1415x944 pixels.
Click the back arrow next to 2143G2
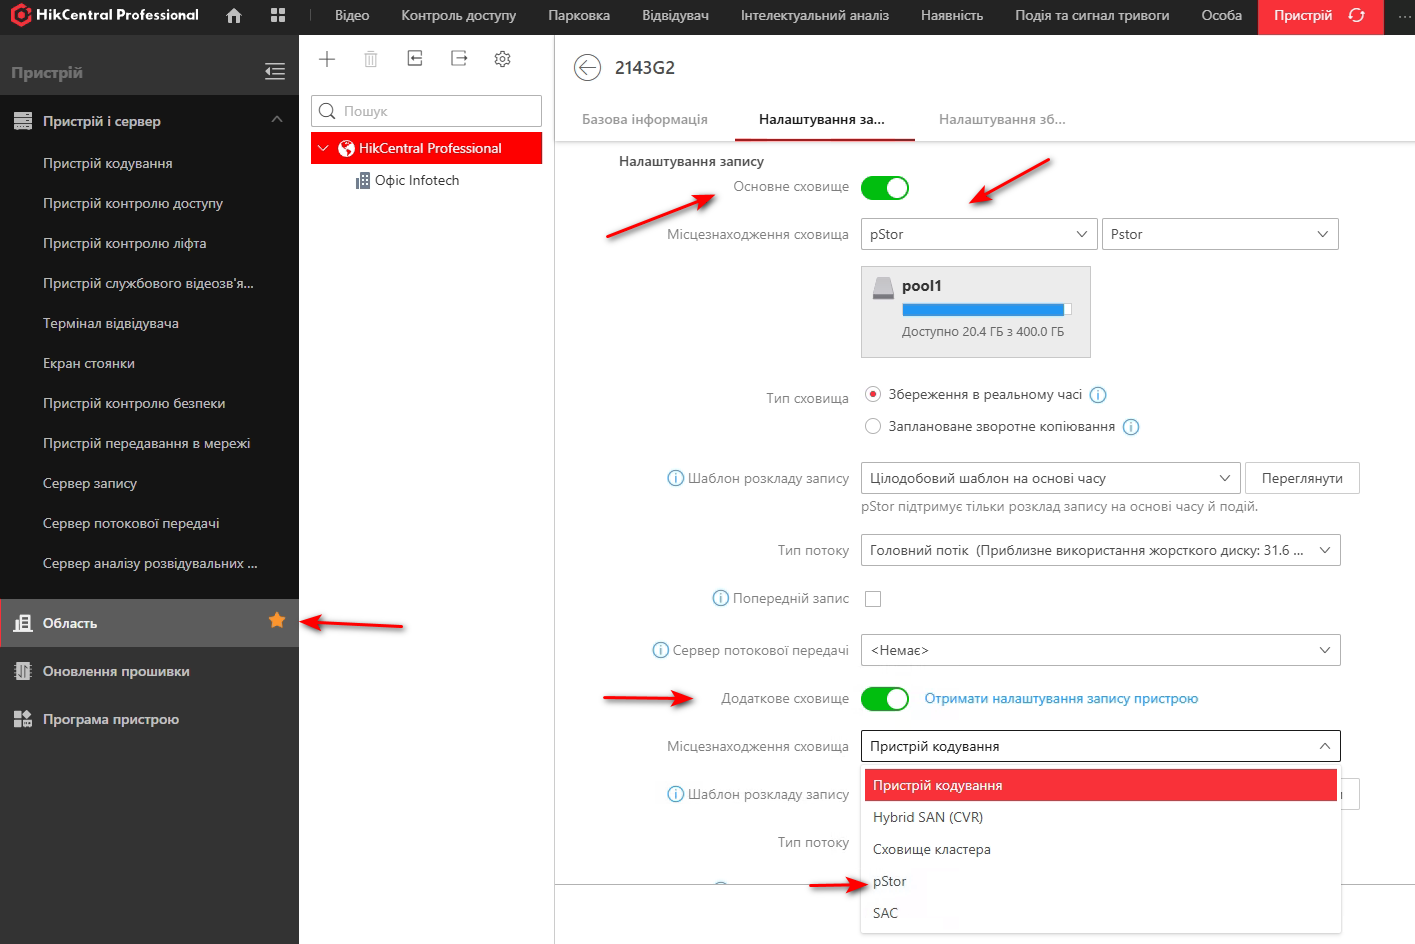[x=587, y=67]
